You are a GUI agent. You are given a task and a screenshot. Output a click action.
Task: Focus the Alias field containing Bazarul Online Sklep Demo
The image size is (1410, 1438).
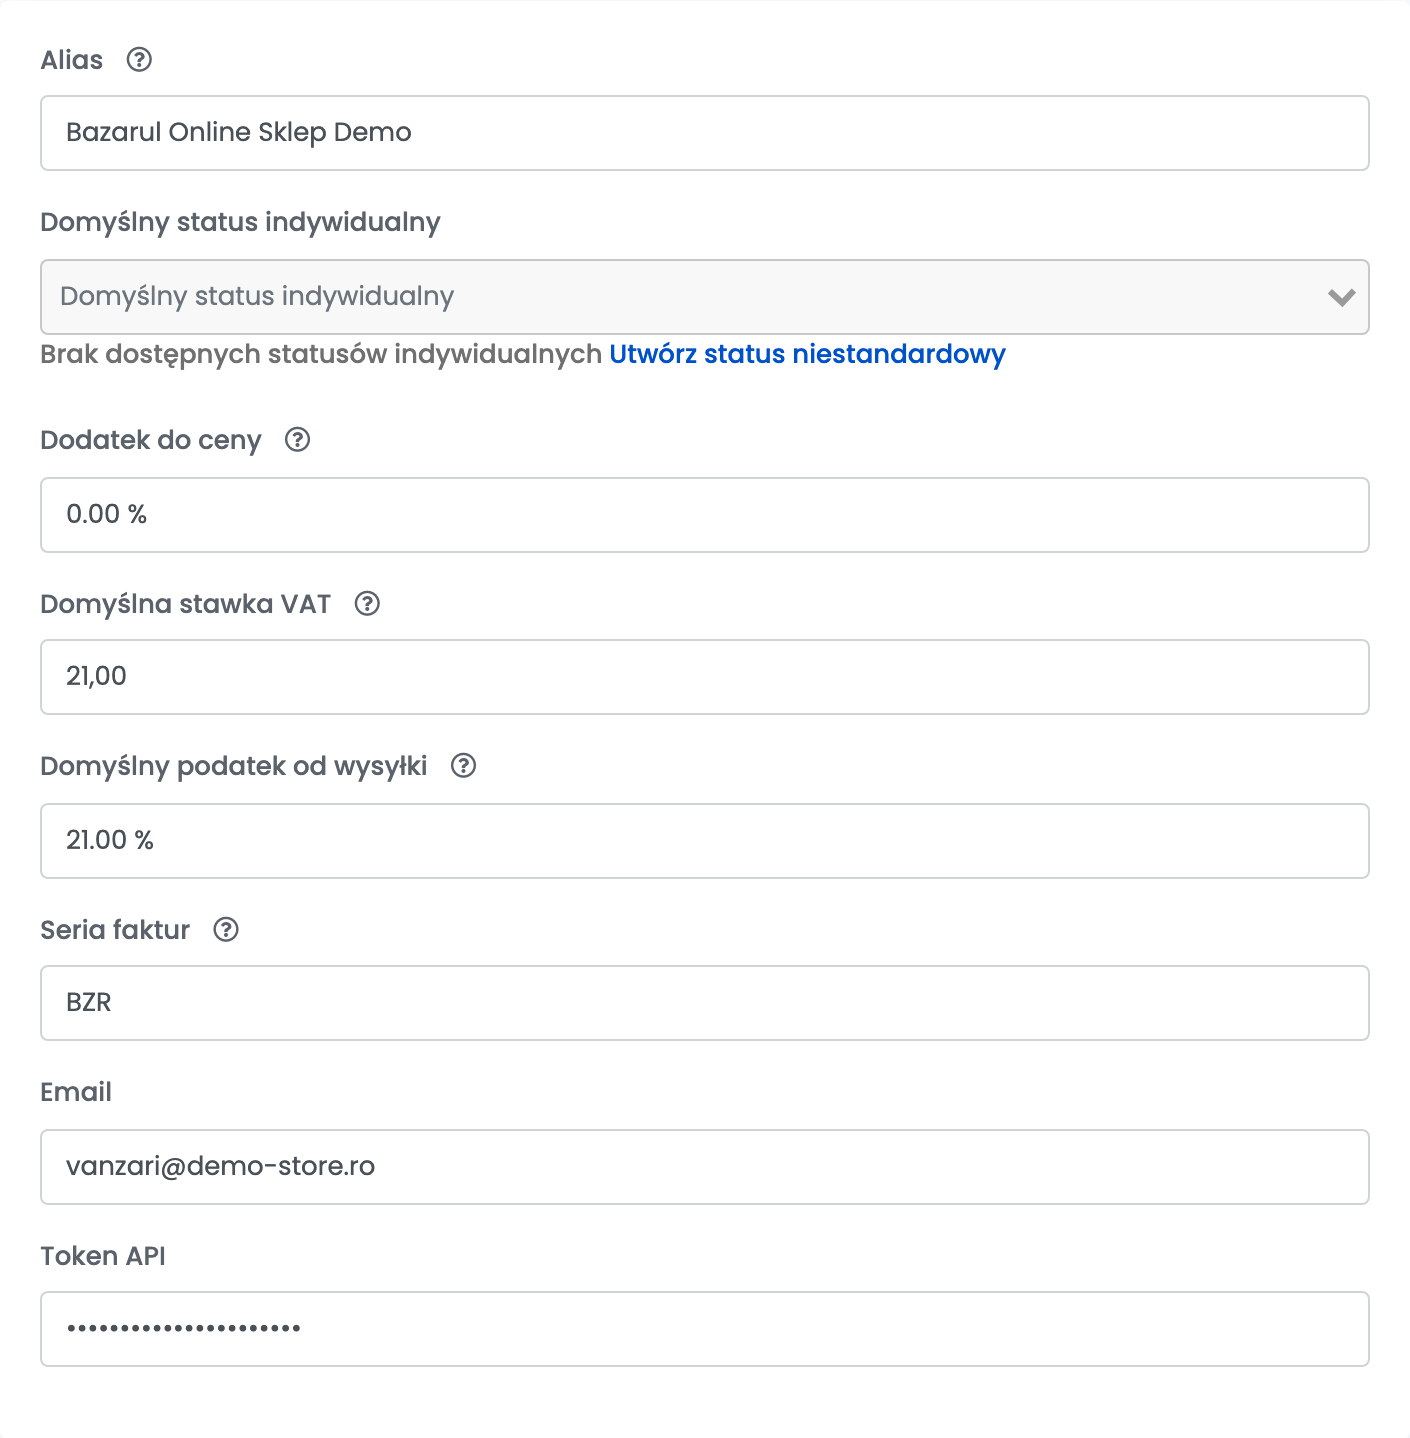pyautogui.click(x=704, y=133)
